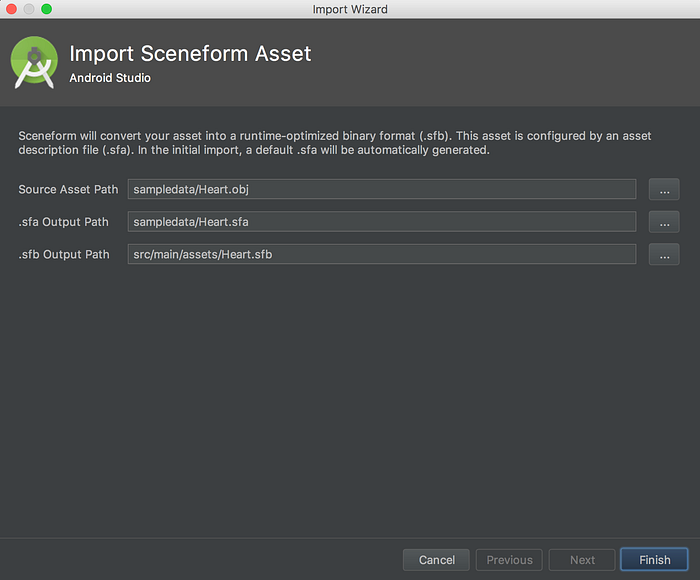Image resolution: width=700 pixels, height=580 pixels.
Task: Click the Android Studio logo icon
Action: [x=34, y=62]
